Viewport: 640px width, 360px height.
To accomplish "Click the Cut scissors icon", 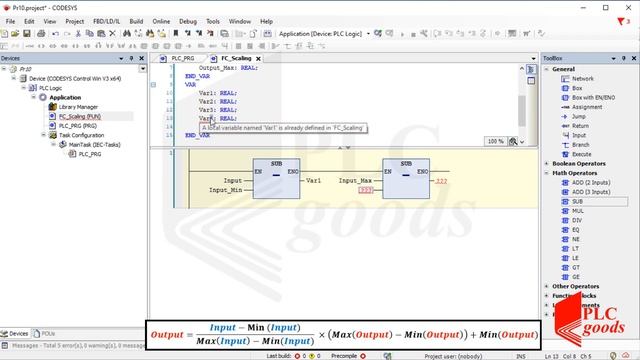I will (78, 33).
